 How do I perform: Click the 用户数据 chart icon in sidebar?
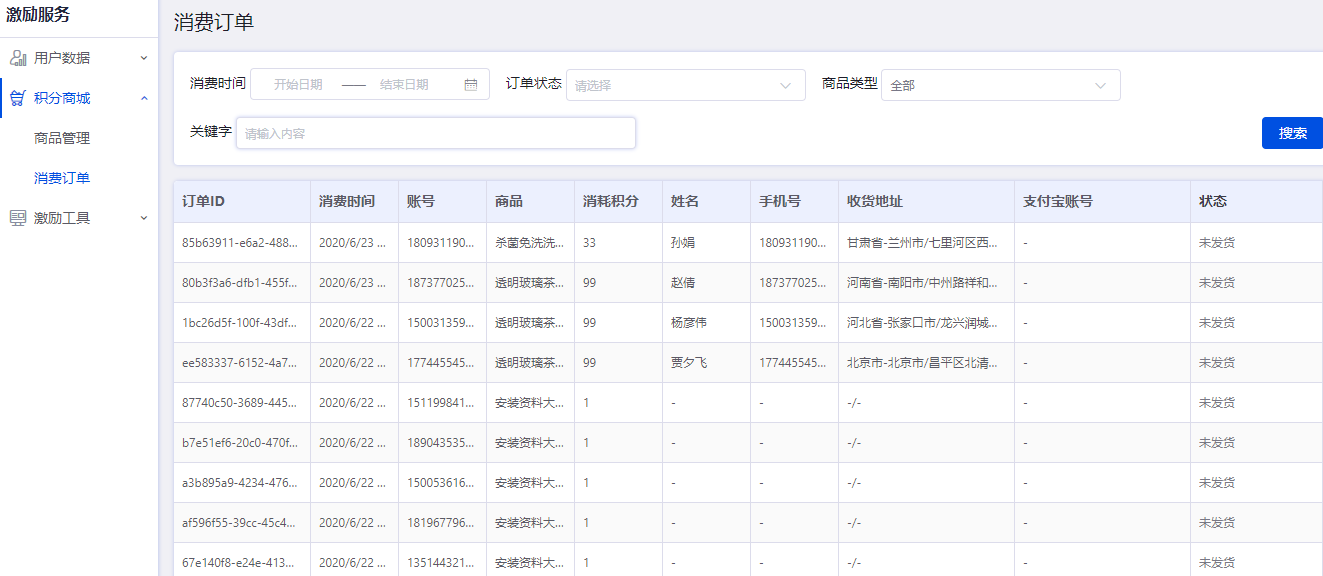pos(18,58)
